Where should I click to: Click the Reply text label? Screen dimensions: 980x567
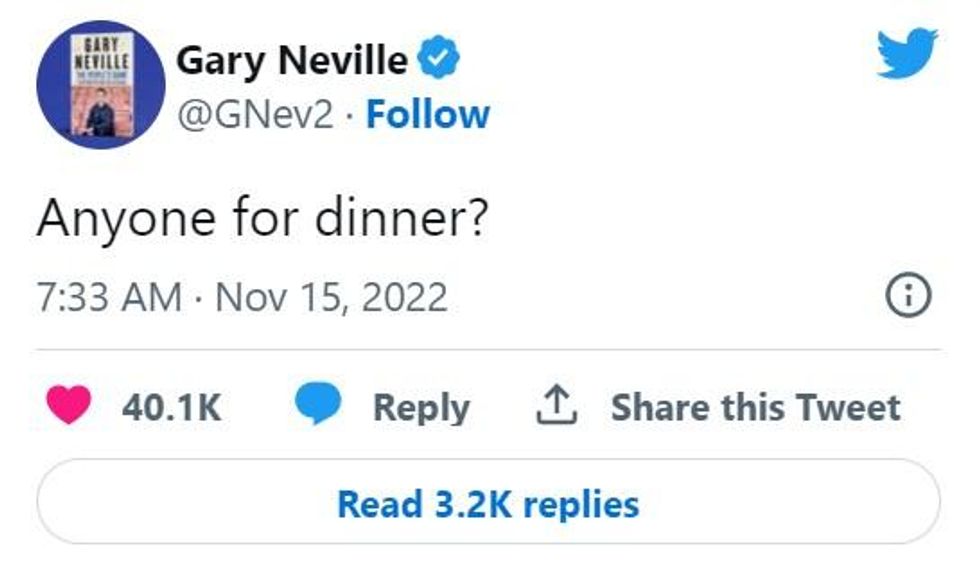click(x=421, y=407)
